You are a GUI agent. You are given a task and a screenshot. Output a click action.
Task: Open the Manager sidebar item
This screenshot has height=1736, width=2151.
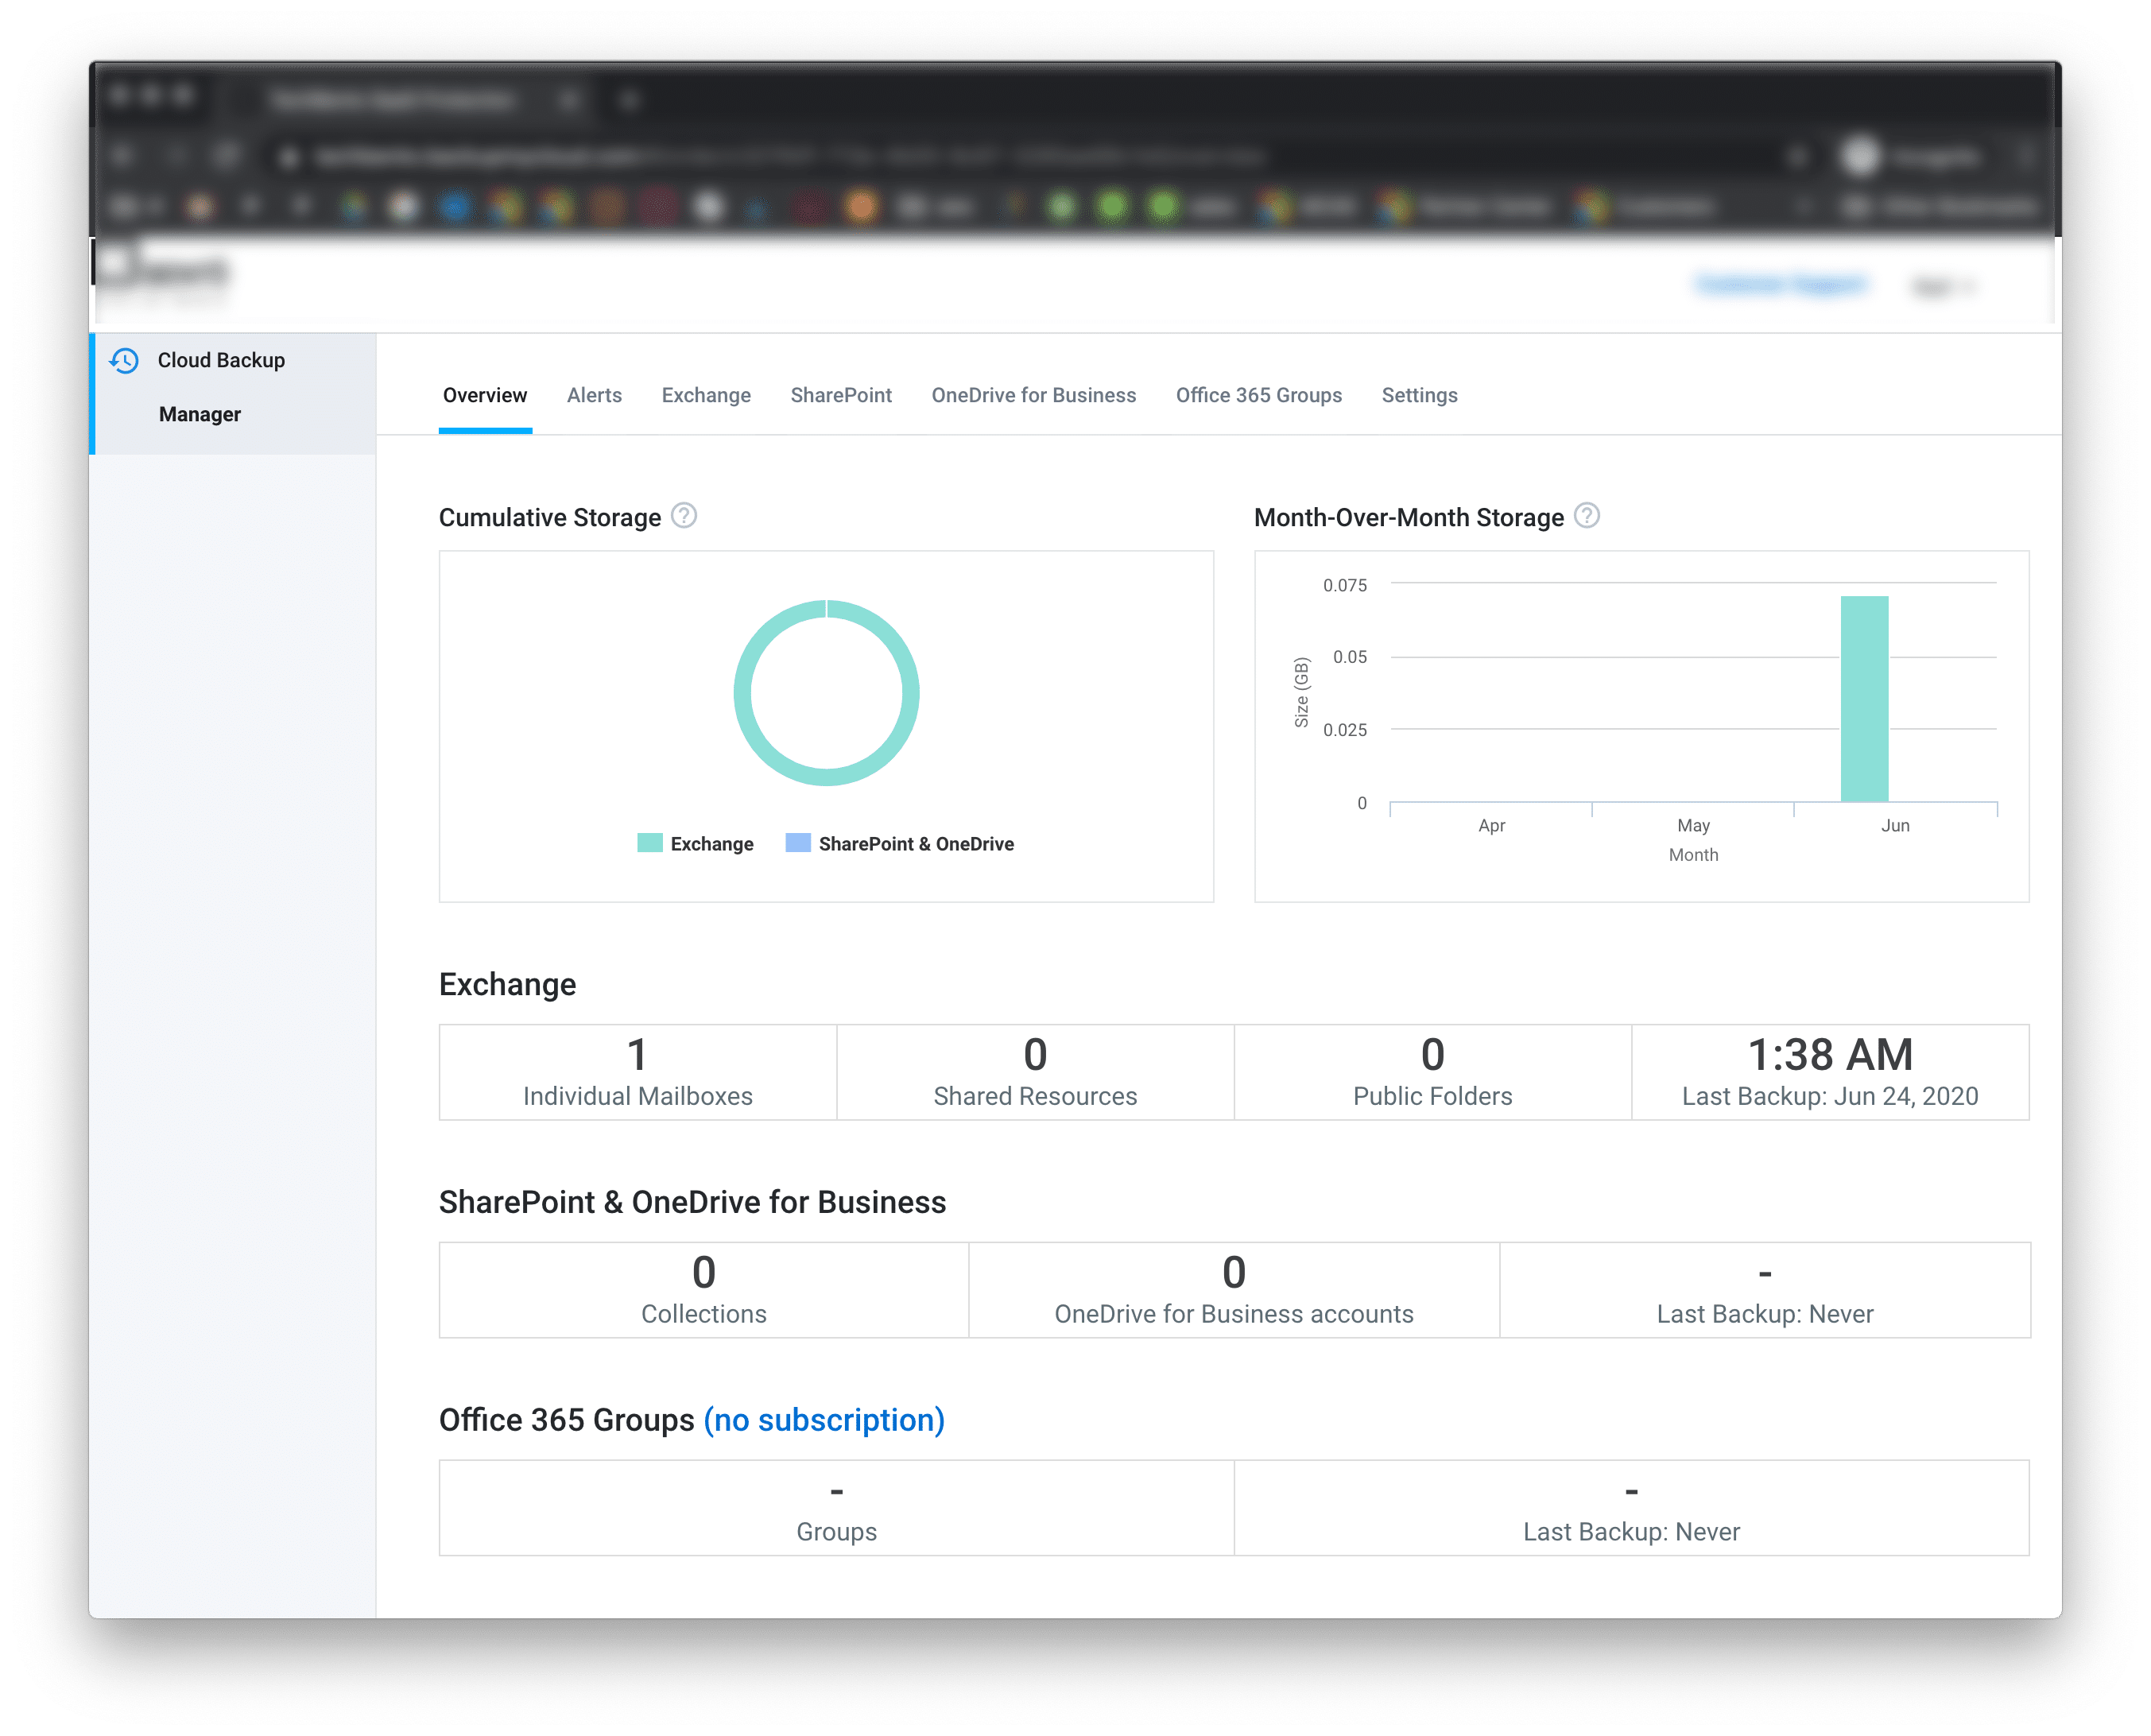point(200,415)
